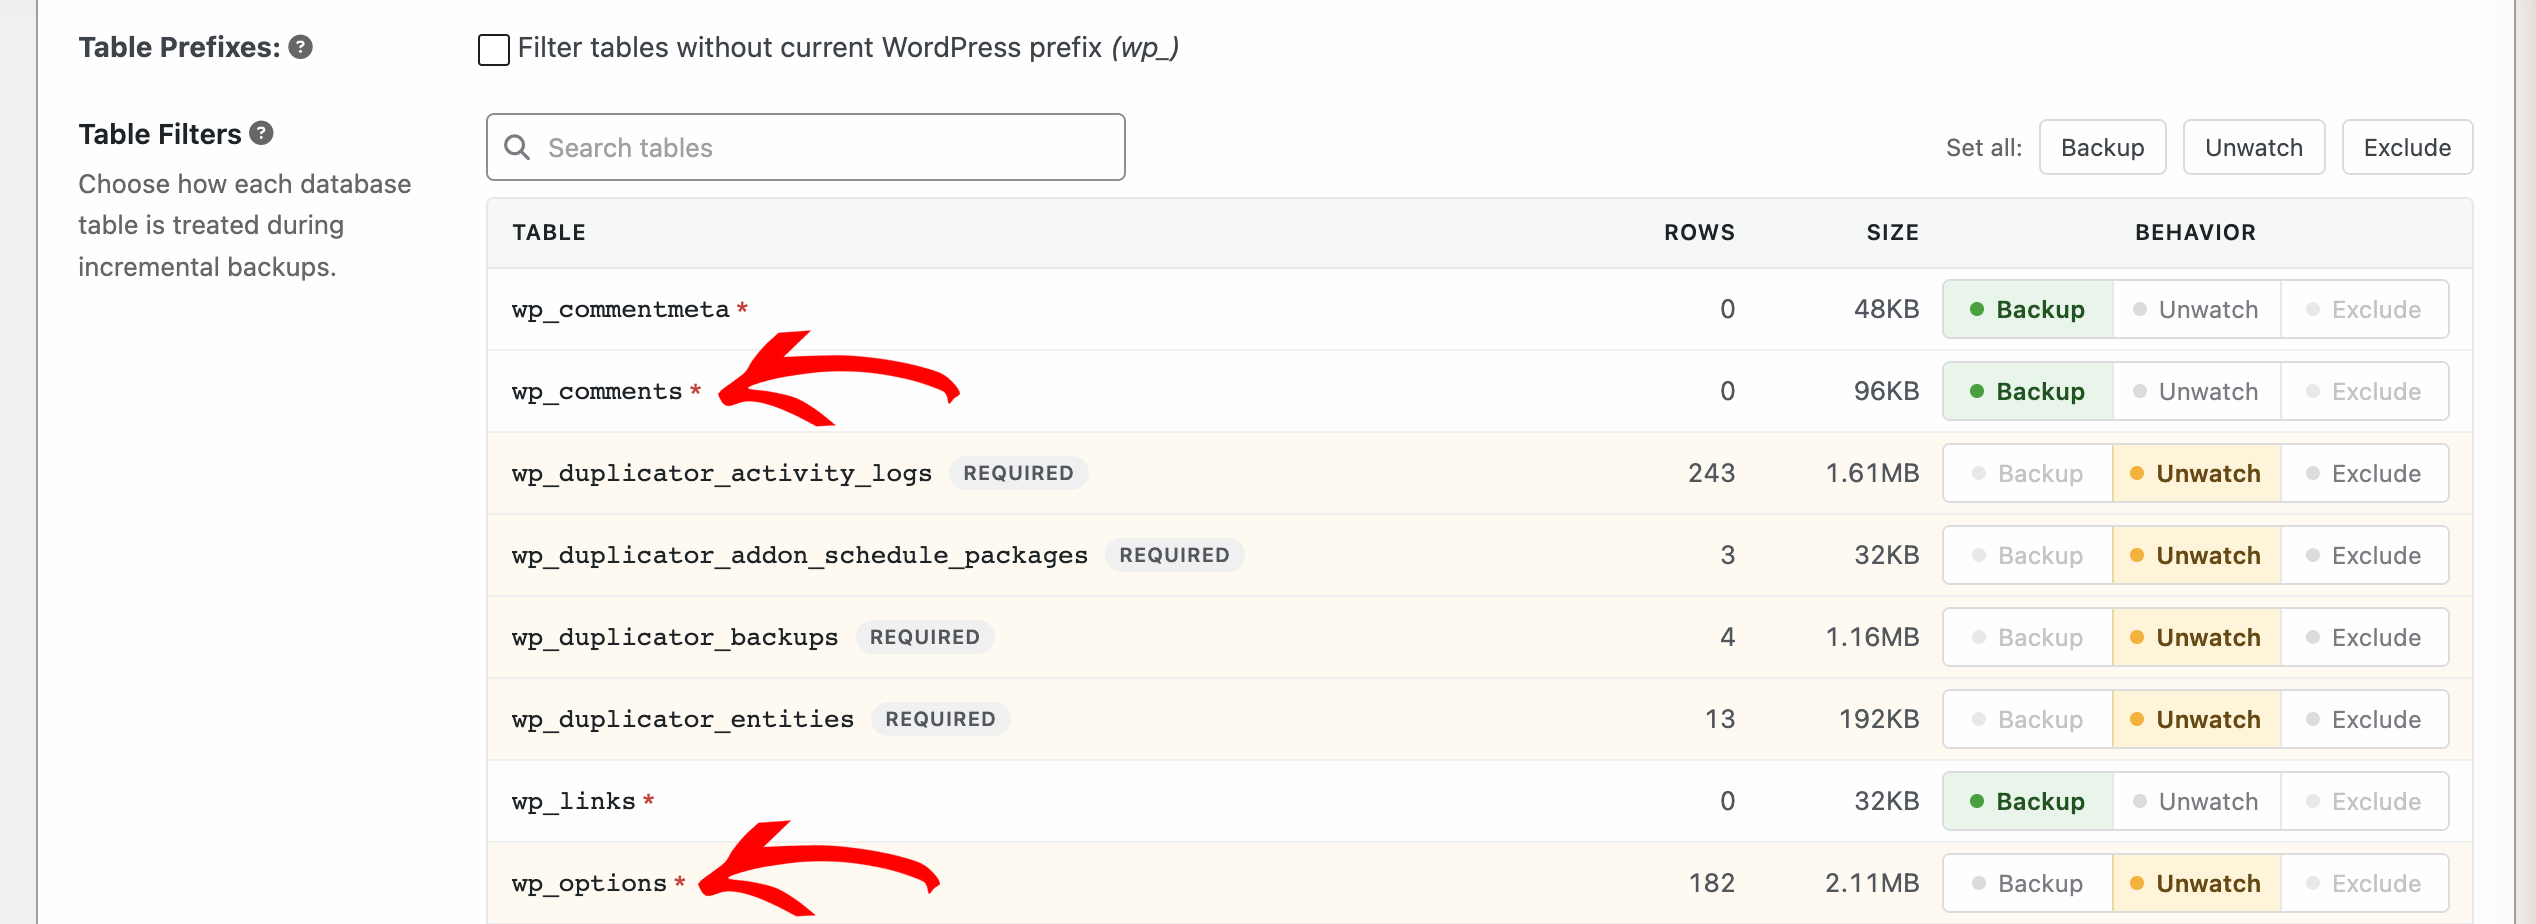Select Exclude for wp_comments
The width and height of the screenshot is (2536, 924).
click(2365, 391)
